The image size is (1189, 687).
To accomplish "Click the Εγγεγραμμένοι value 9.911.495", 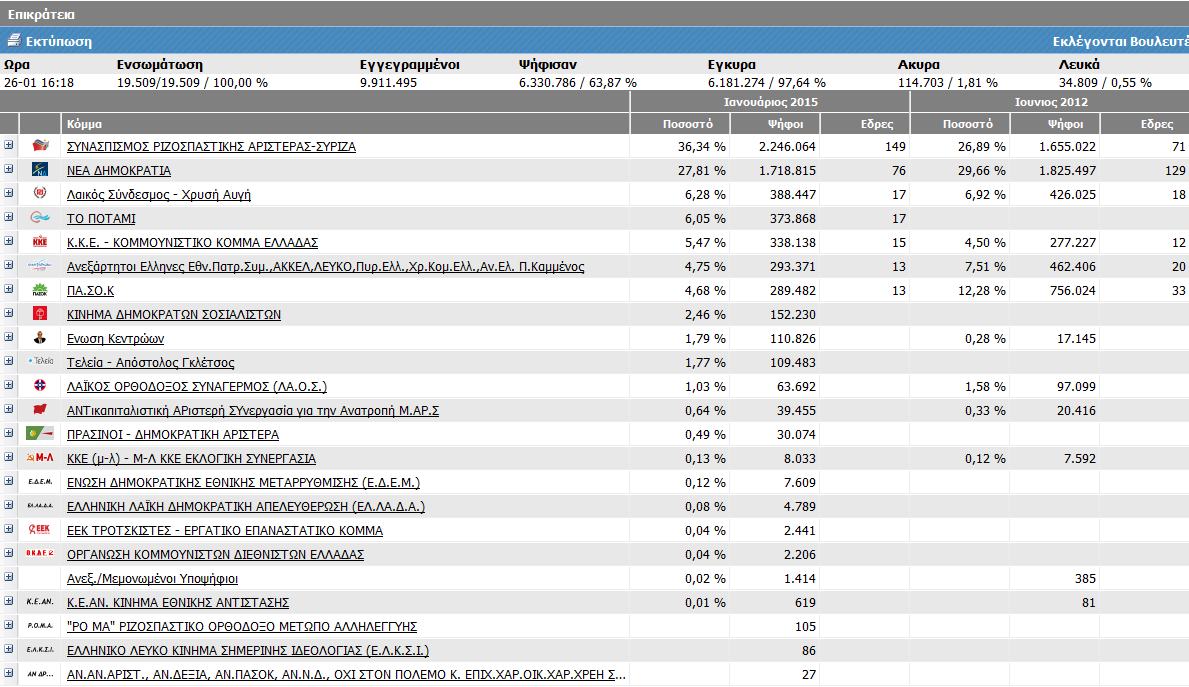I will 388,82.
